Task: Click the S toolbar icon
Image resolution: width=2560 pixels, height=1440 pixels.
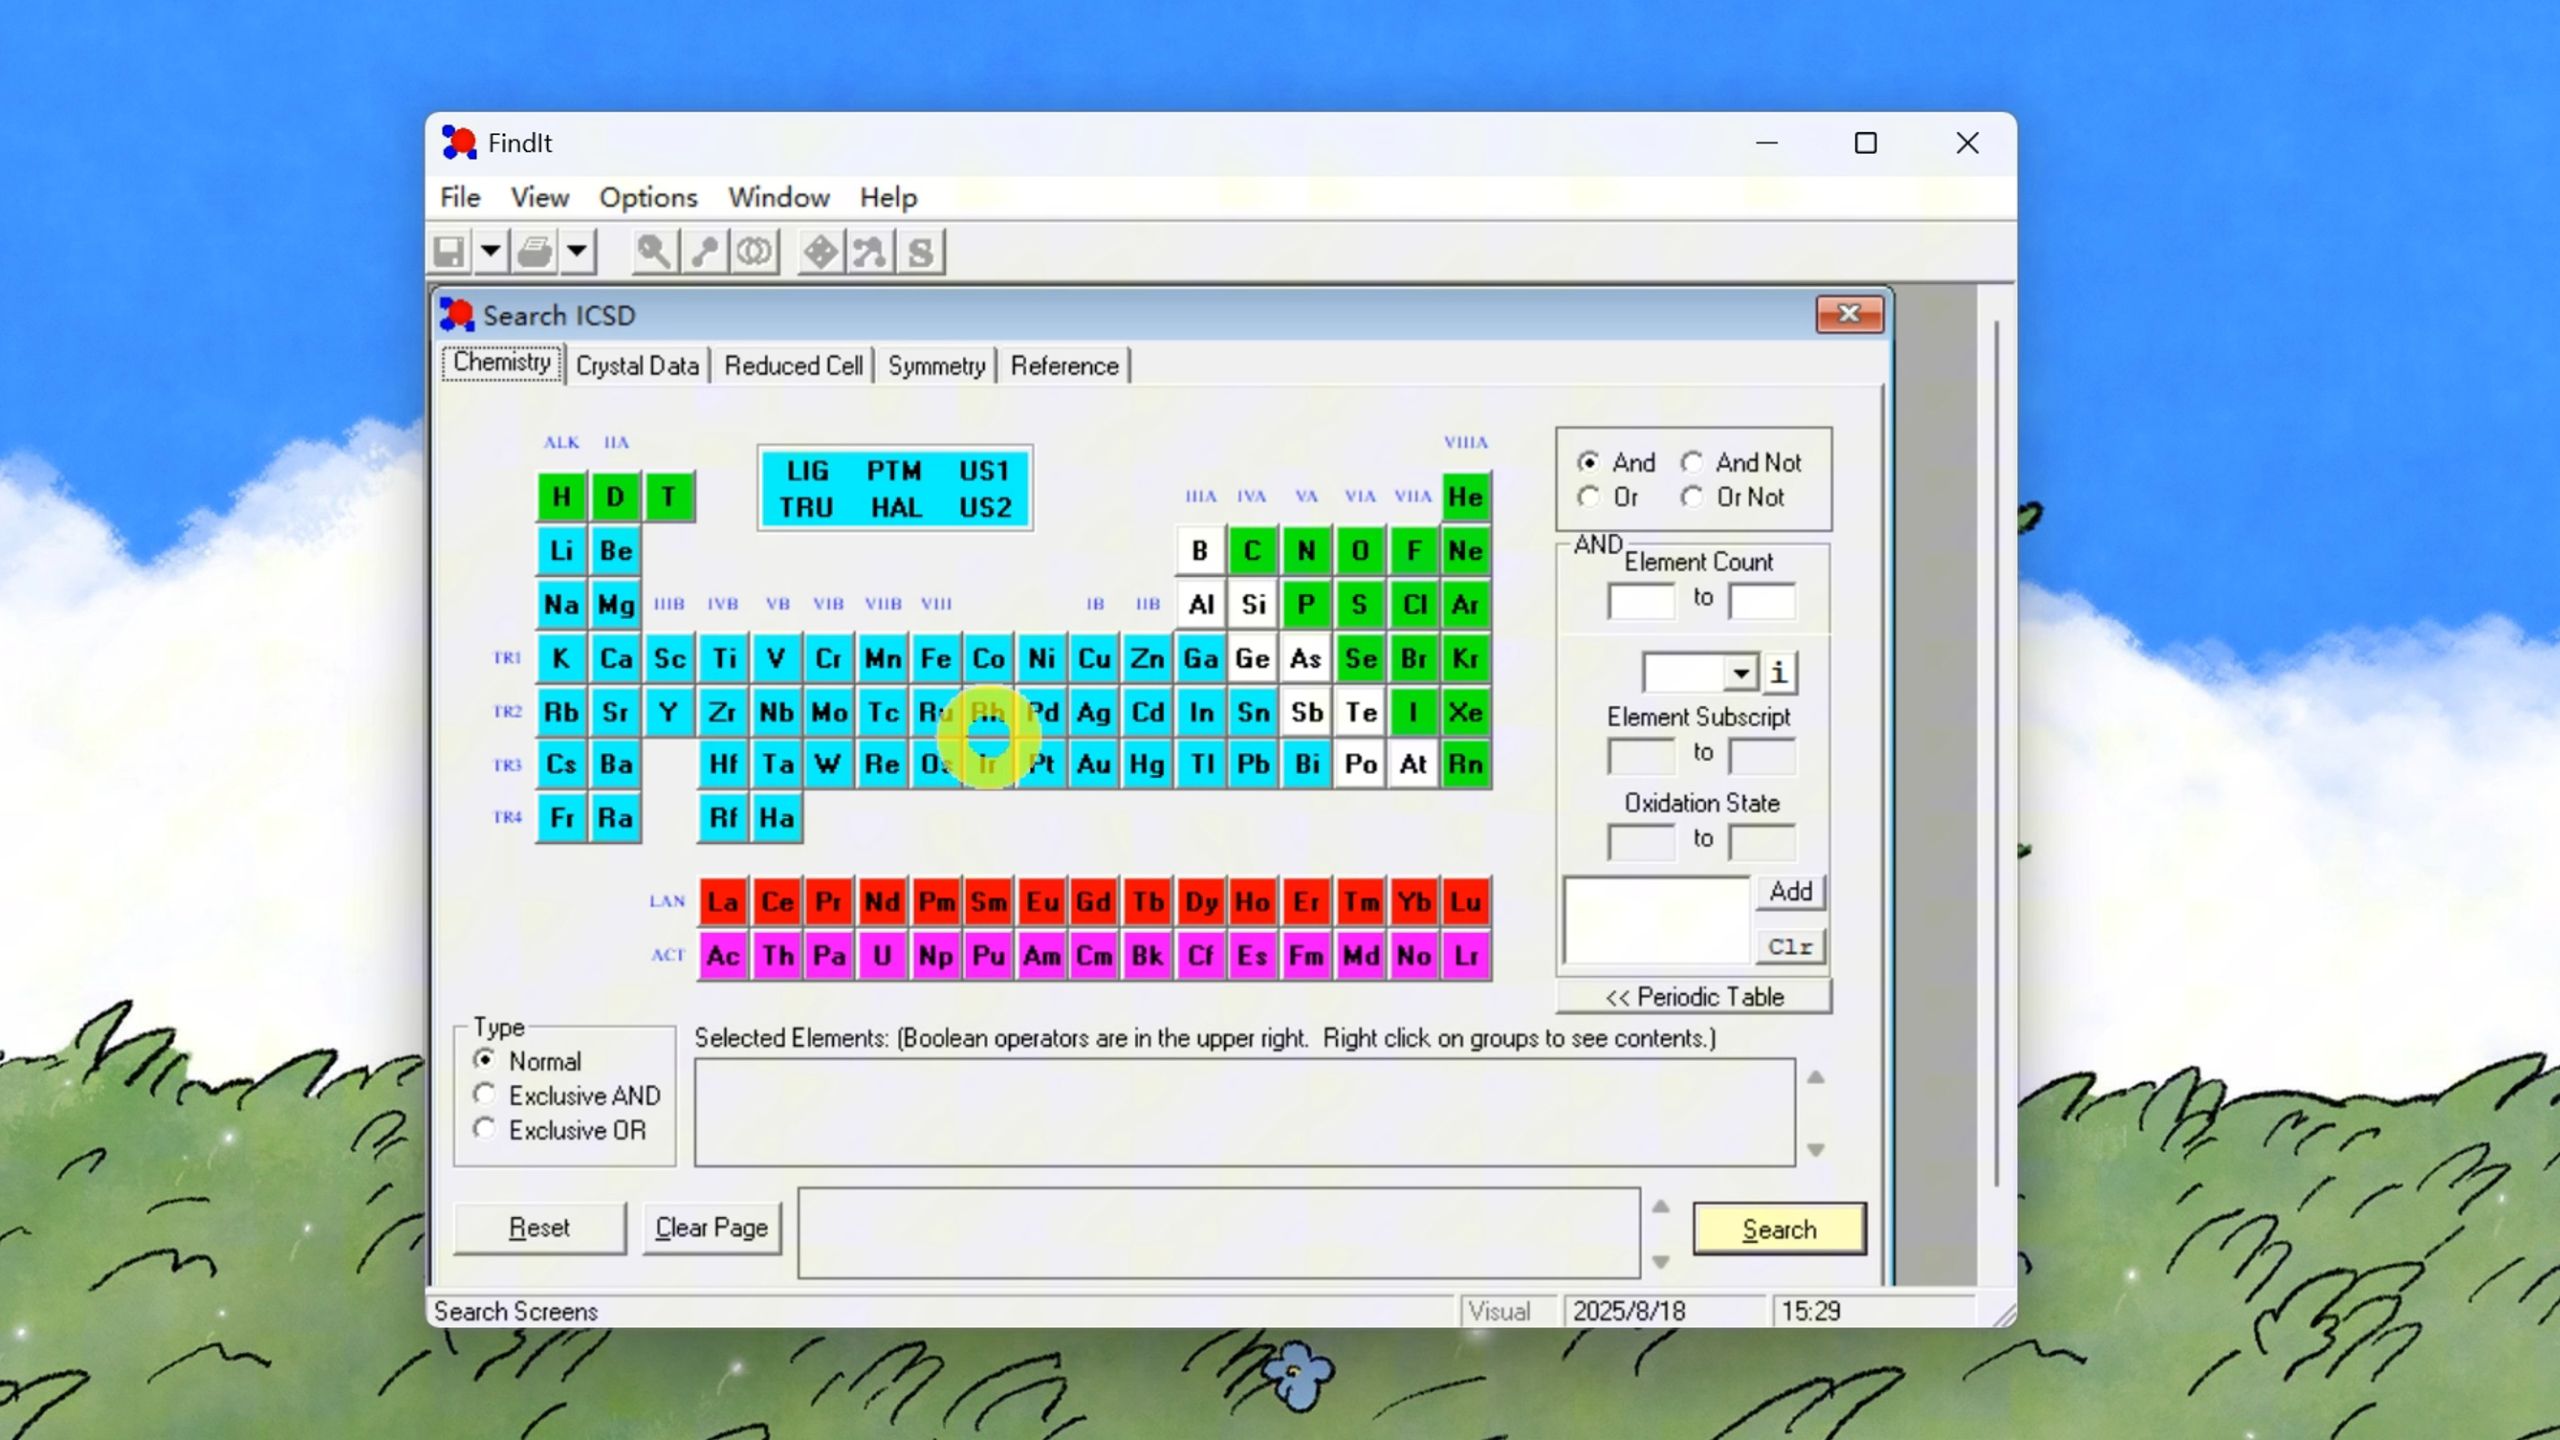Action: tap(920, 251)
